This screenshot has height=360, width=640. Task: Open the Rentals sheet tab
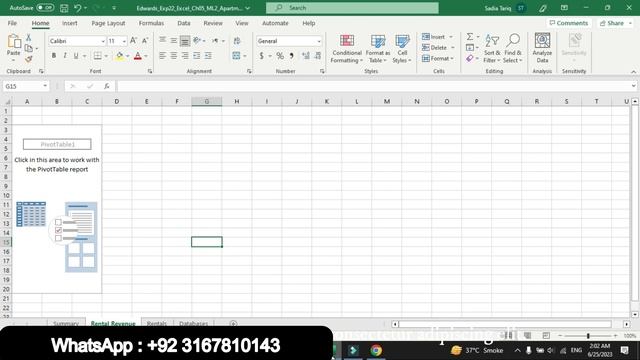[x=157, y=323]
